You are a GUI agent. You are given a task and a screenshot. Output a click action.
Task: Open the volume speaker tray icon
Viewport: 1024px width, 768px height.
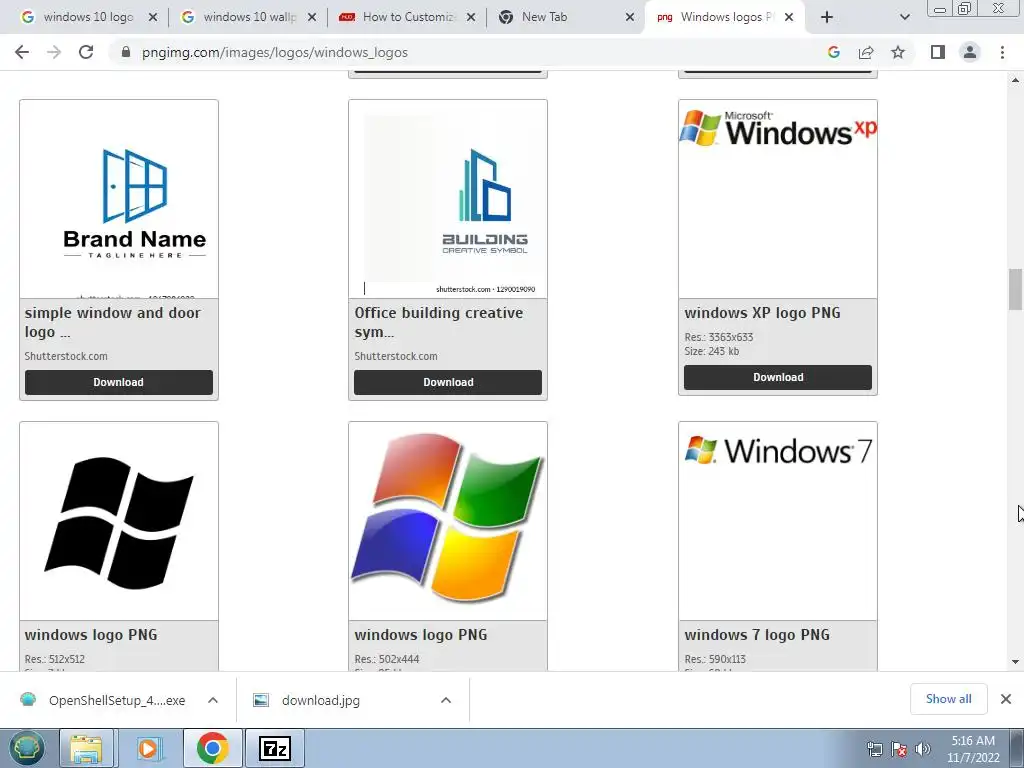click(923, 749)
